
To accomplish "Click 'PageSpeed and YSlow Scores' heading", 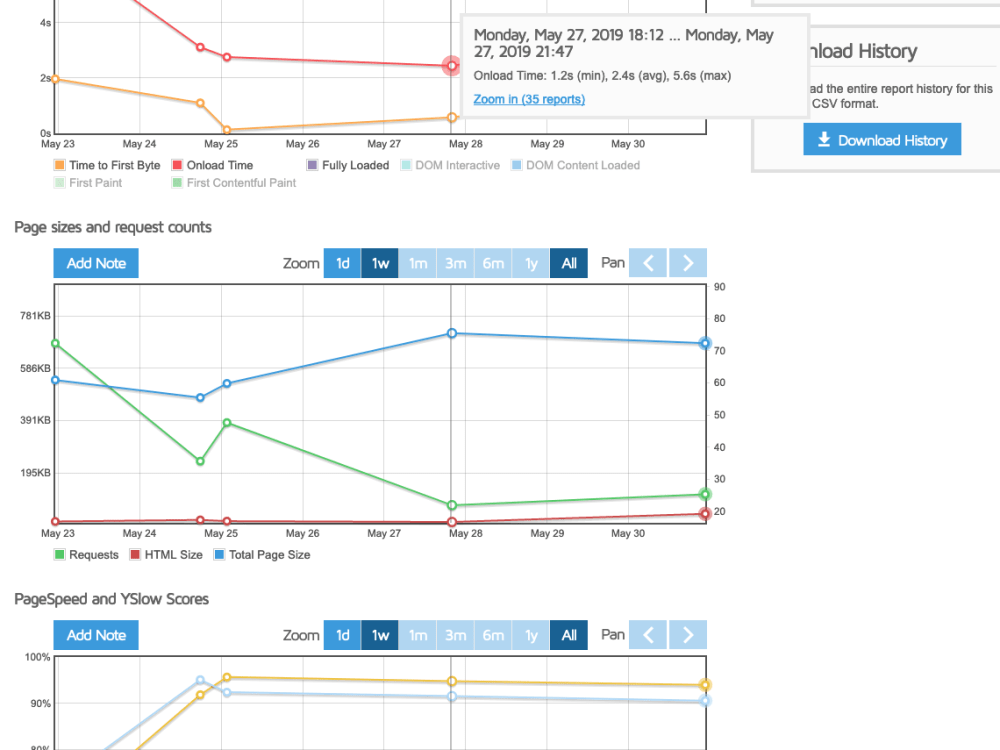I will click(x=112, y=599).
